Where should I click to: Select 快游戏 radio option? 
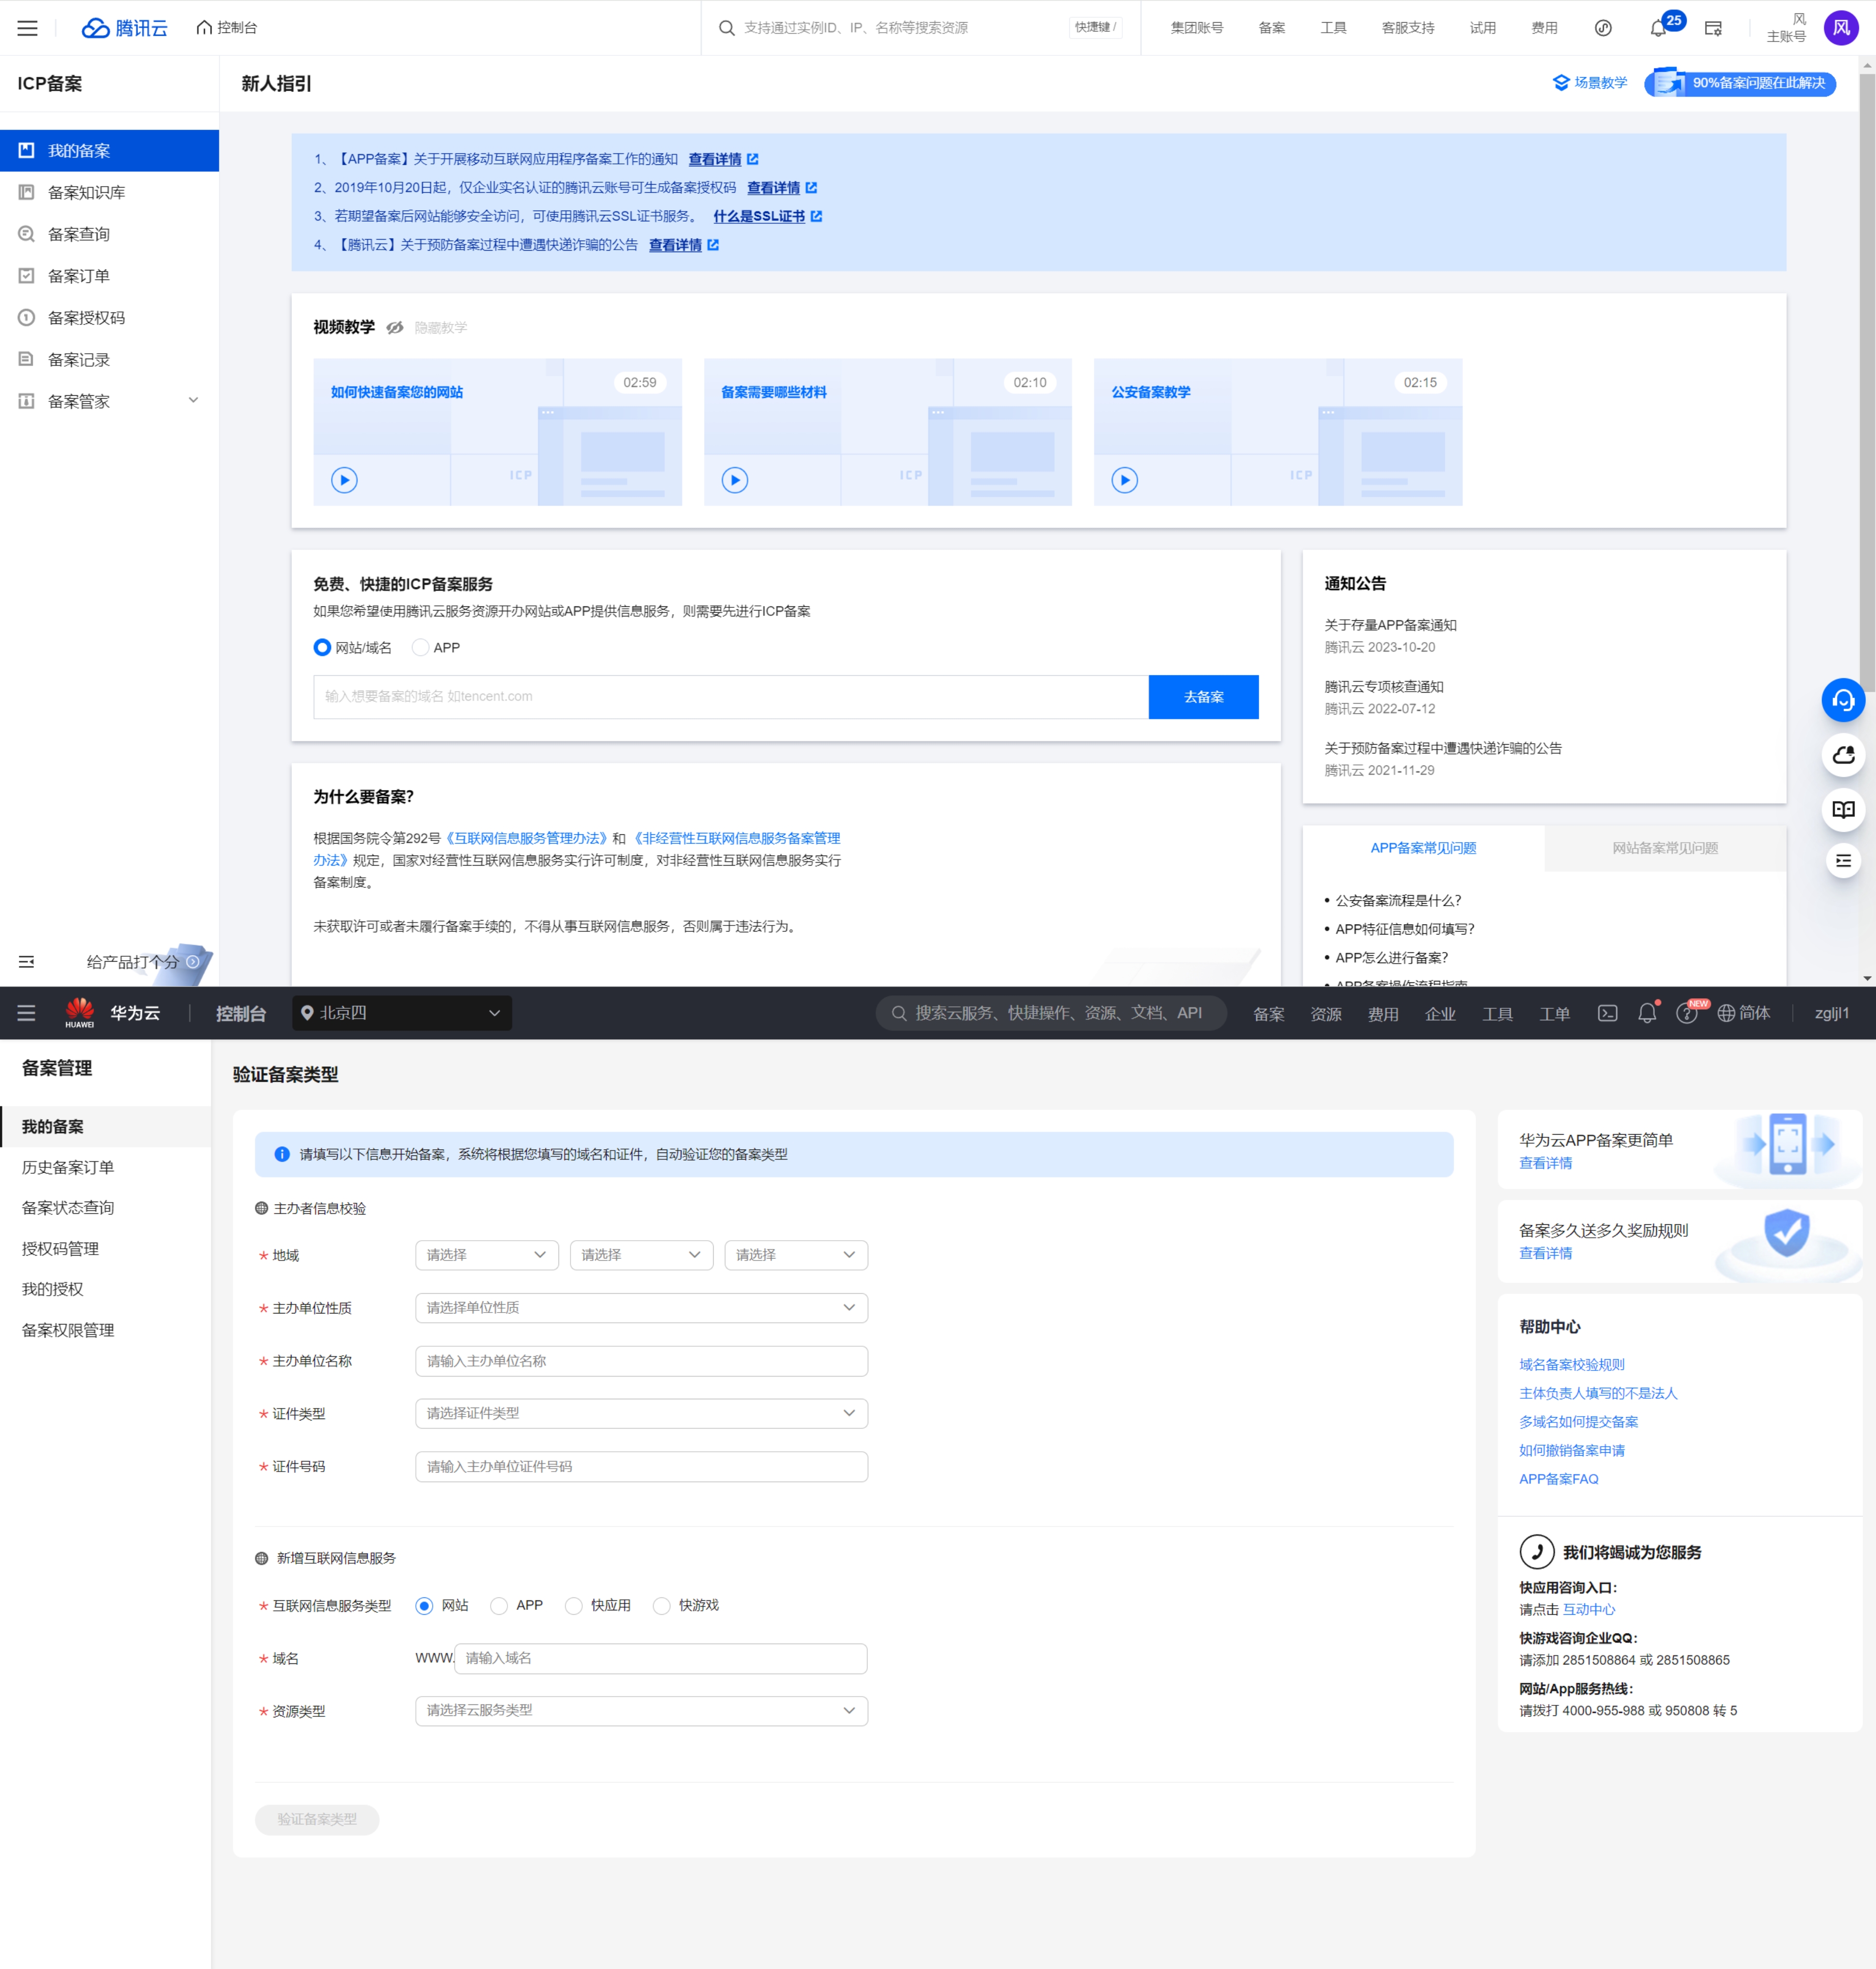tap(662, 1605)
